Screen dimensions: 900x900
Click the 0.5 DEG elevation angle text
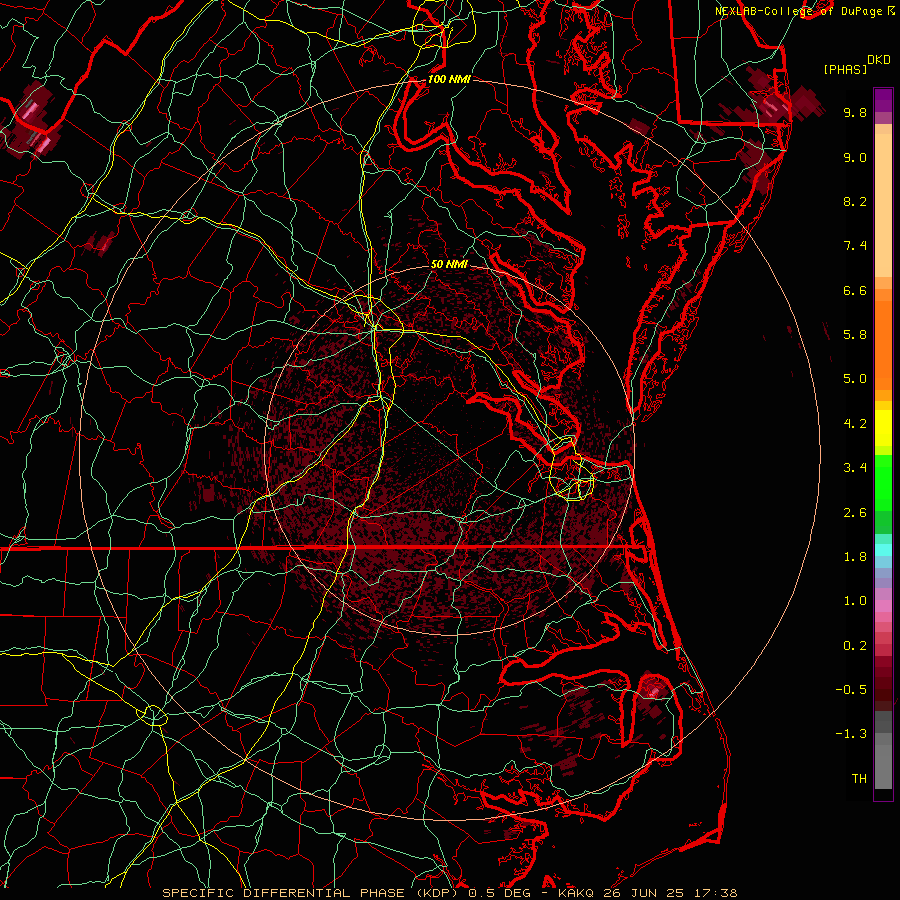(x=501, y=893)
